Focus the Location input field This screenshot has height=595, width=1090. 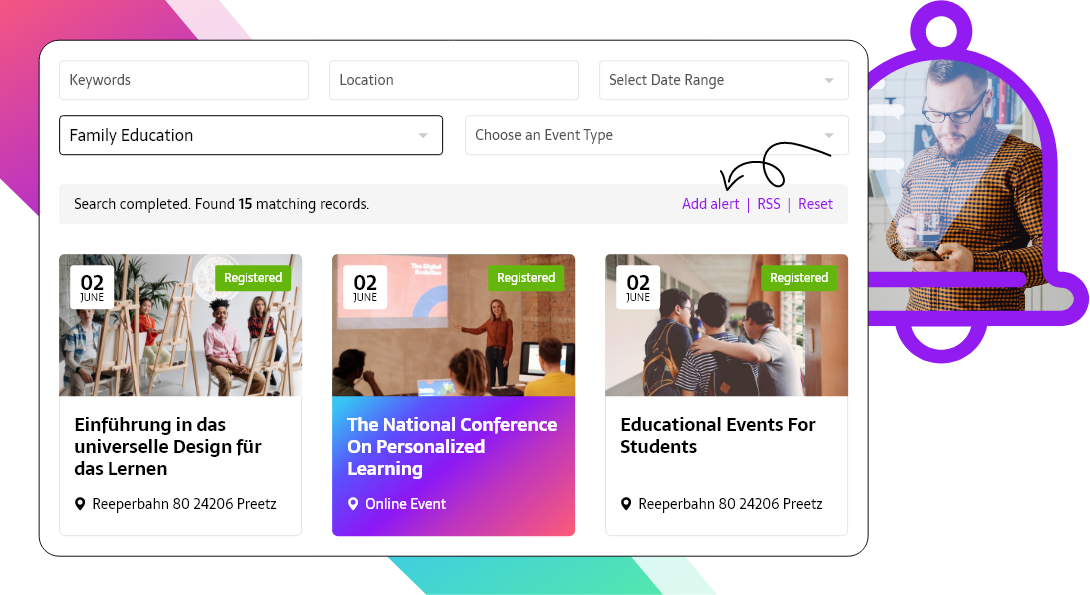[x=454, y=80]
